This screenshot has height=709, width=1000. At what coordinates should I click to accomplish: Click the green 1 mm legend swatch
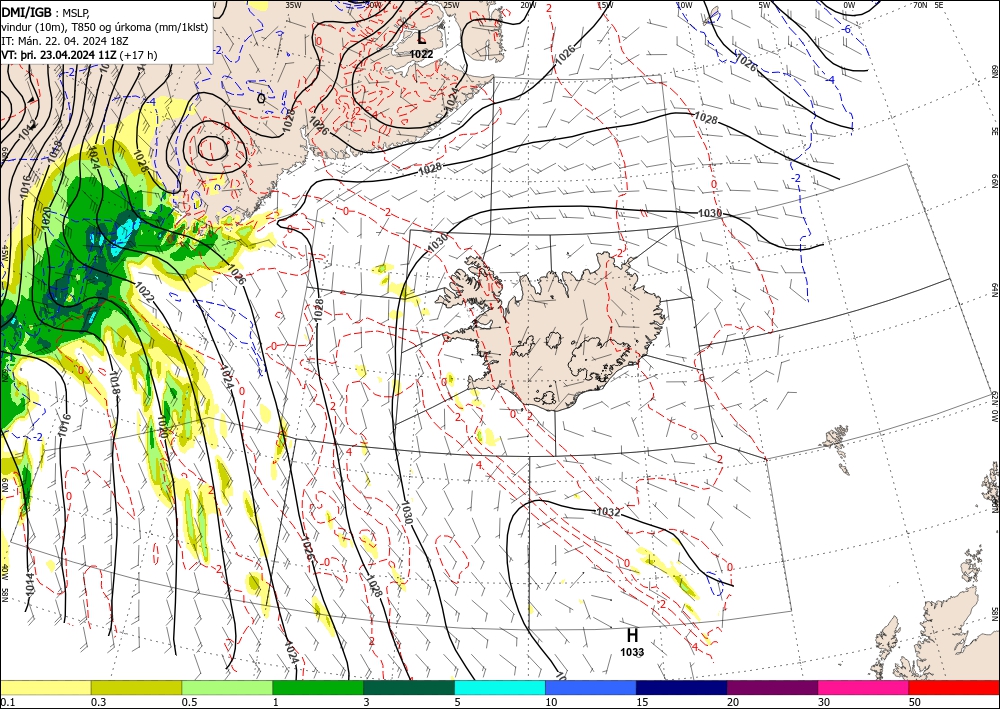[318, 687]
